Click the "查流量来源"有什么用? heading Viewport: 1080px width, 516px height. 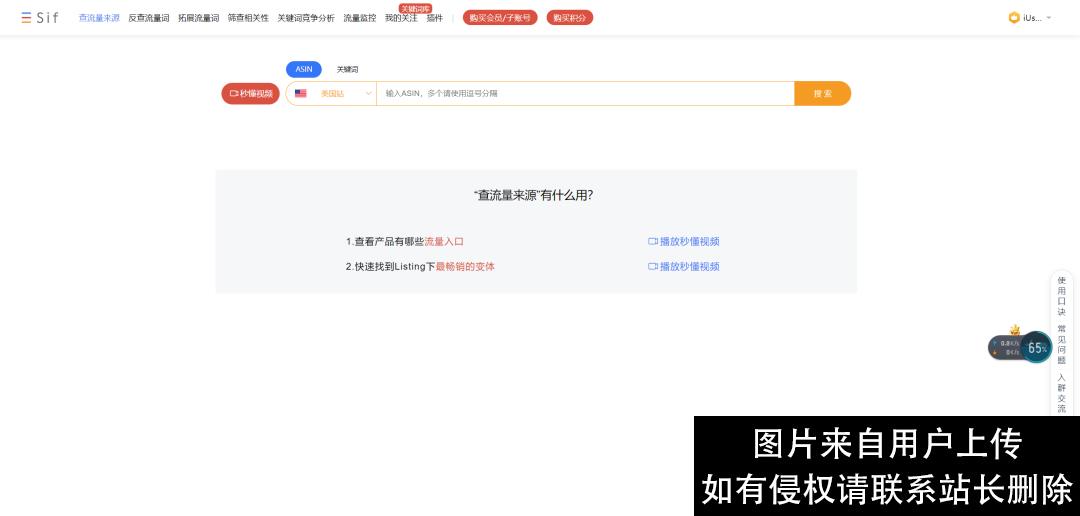534,196
